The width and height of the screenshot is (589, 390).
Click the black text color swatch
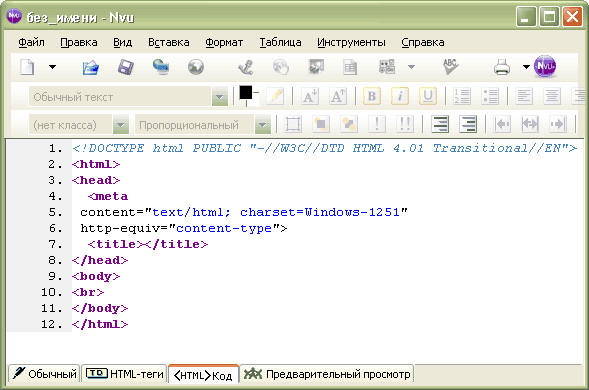pos(246,92)
